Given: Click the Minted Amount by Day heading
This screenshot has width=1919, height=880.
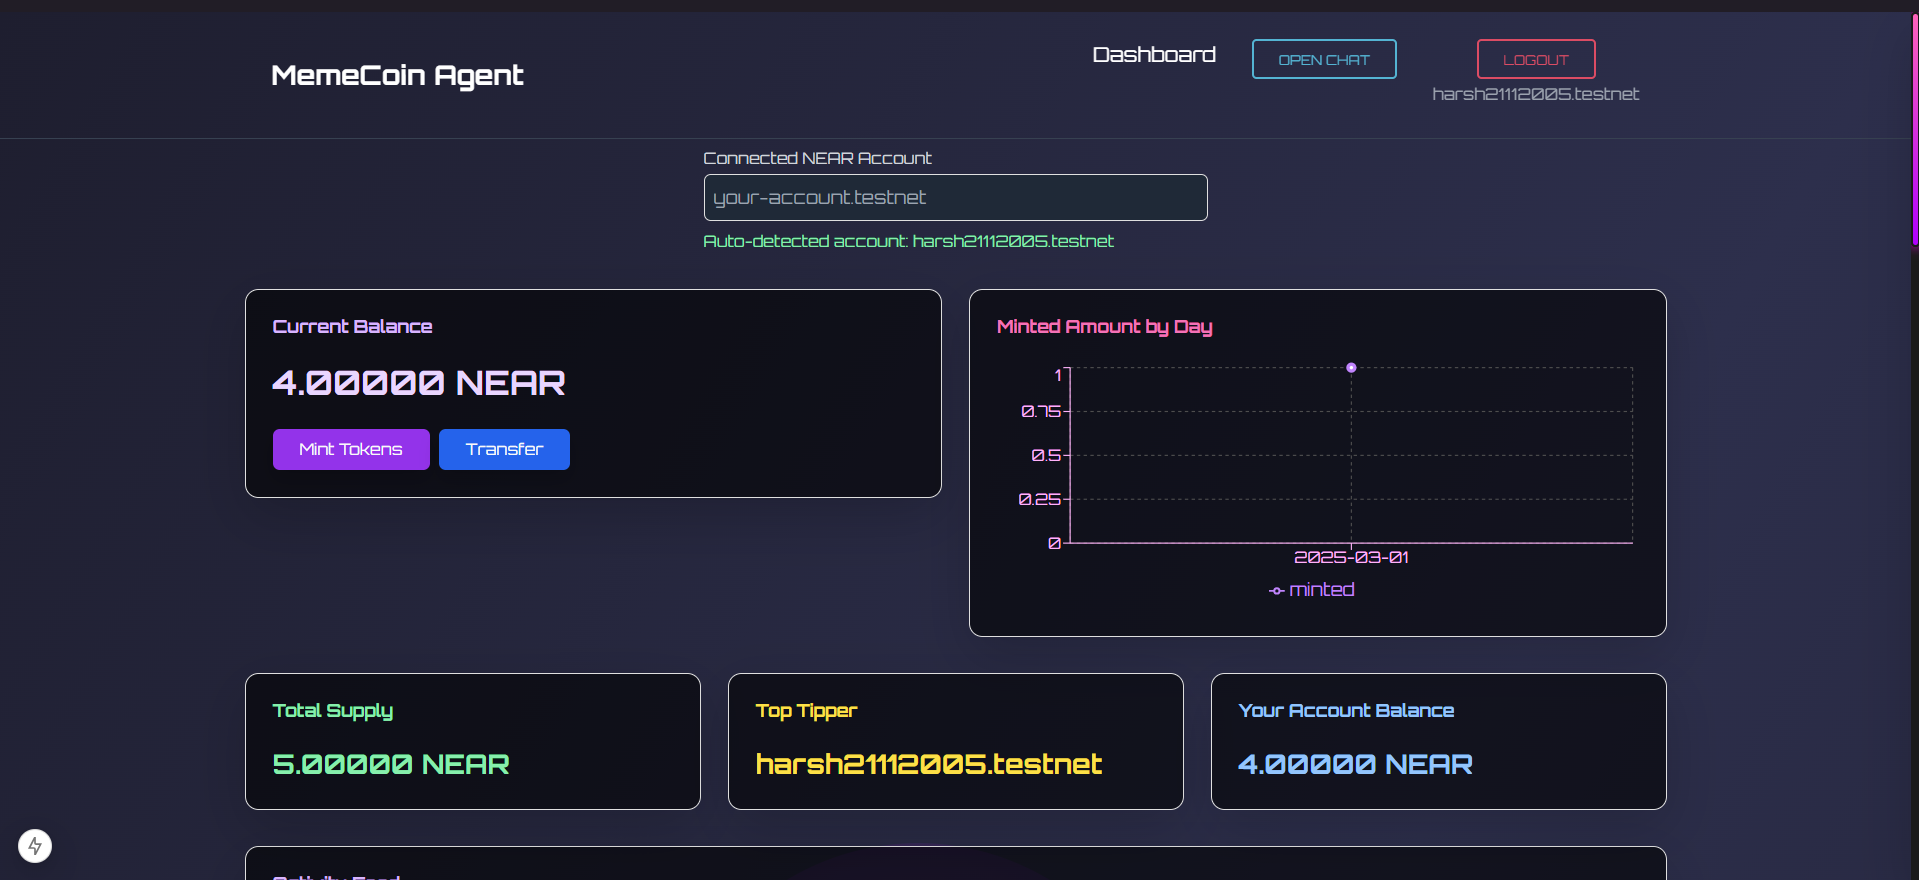Looking at the screenshot, I should tap(1104, 327).
